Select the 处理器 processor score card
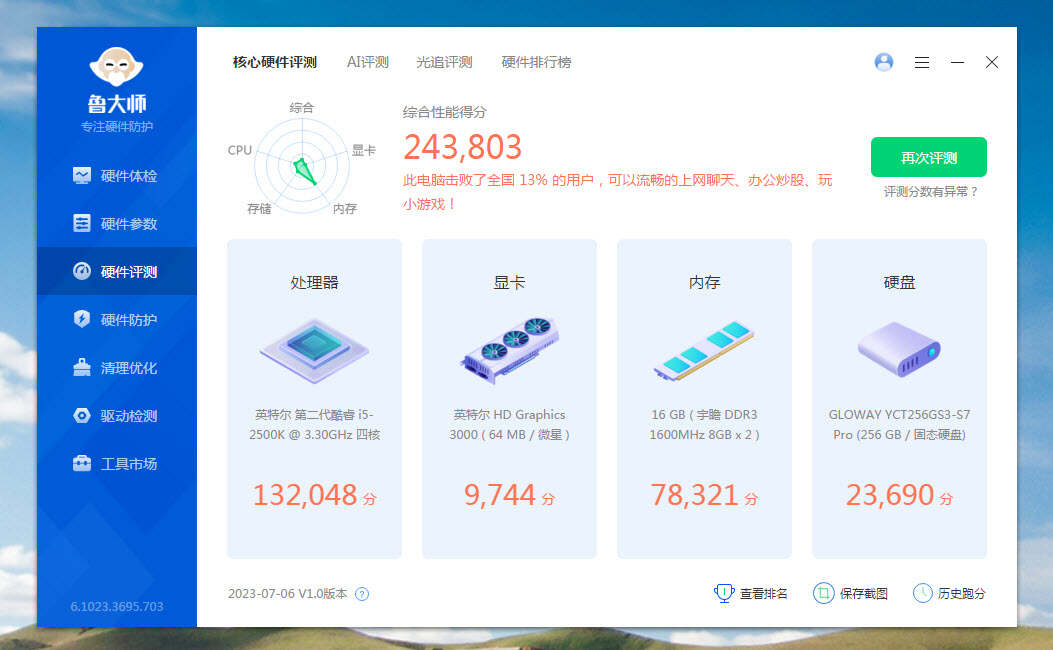This screenshot has height=650, width=1053. pyautogui.click(x=314, y=400)
